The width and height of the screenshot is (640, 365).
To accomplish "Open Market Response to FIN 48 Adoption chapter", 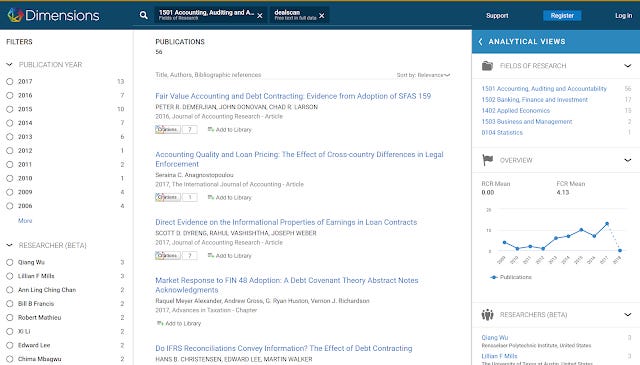I will (287, 285).
